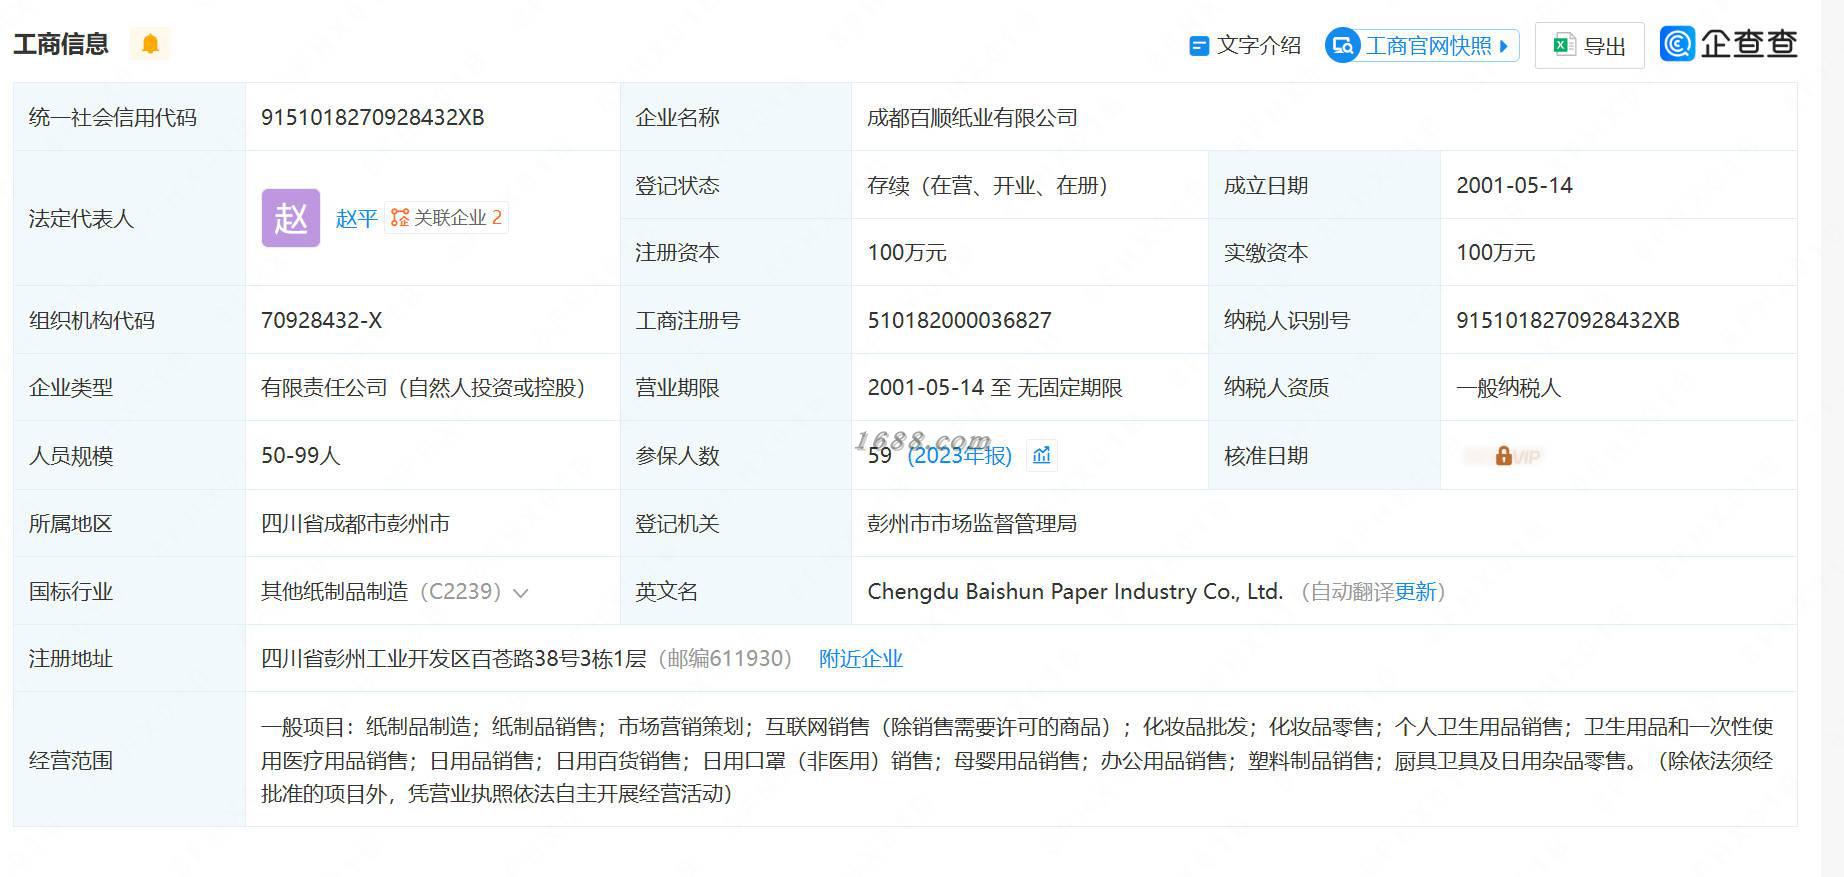Click 更新 to refresh English name

point(1416,592)
